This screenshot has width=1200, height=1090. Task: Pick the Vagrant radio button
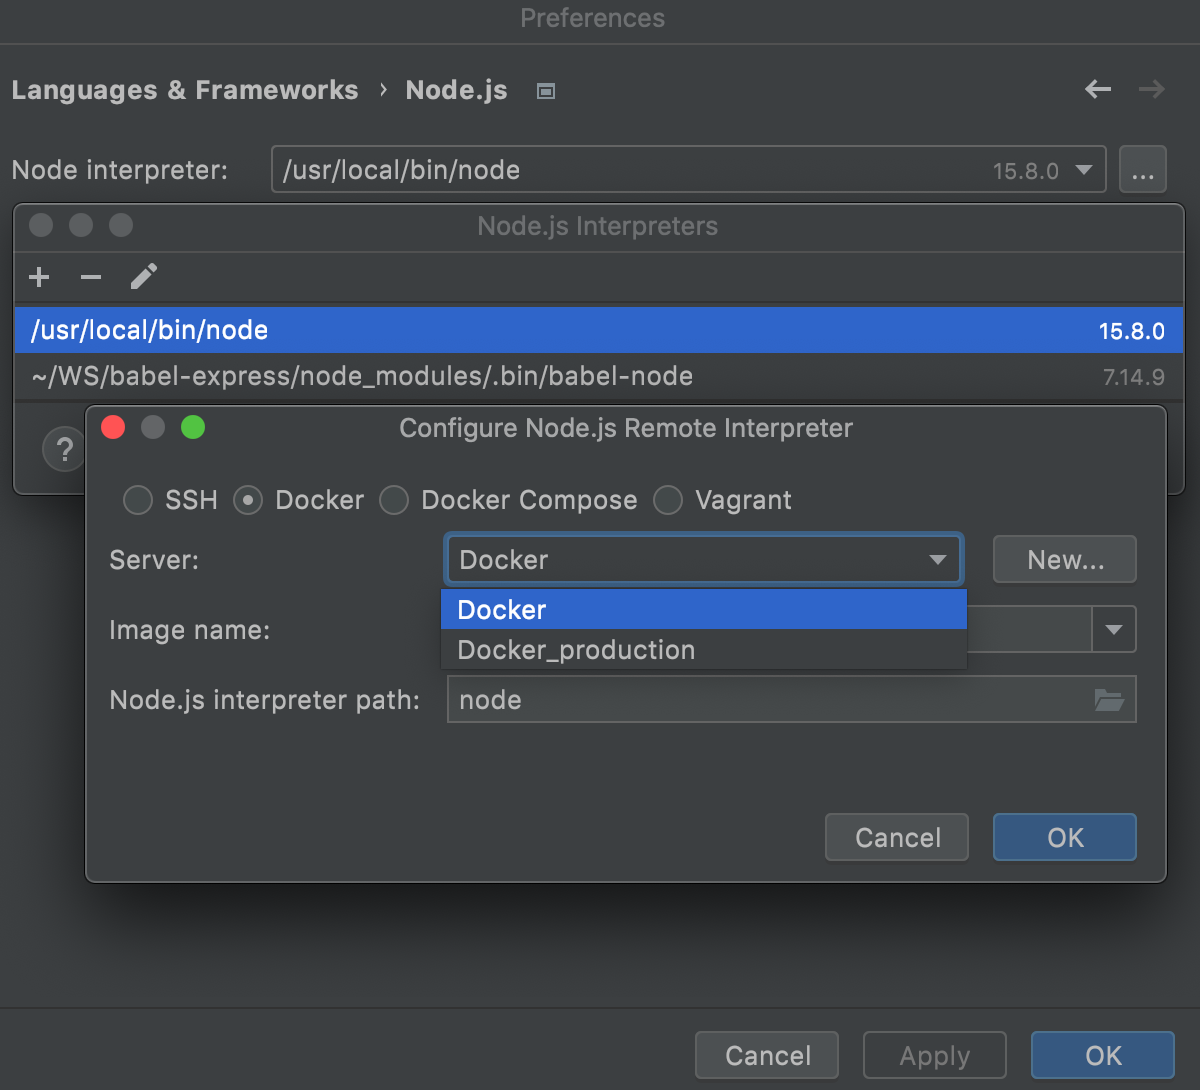click(667, 500)
